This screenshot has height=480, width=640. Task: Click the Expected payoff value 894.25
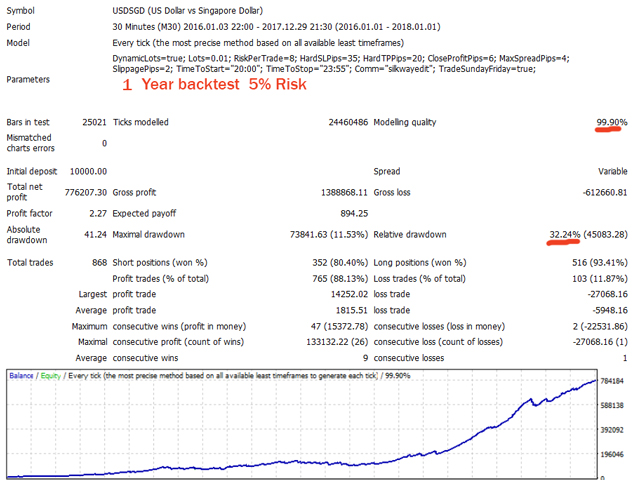click(354, 213)
